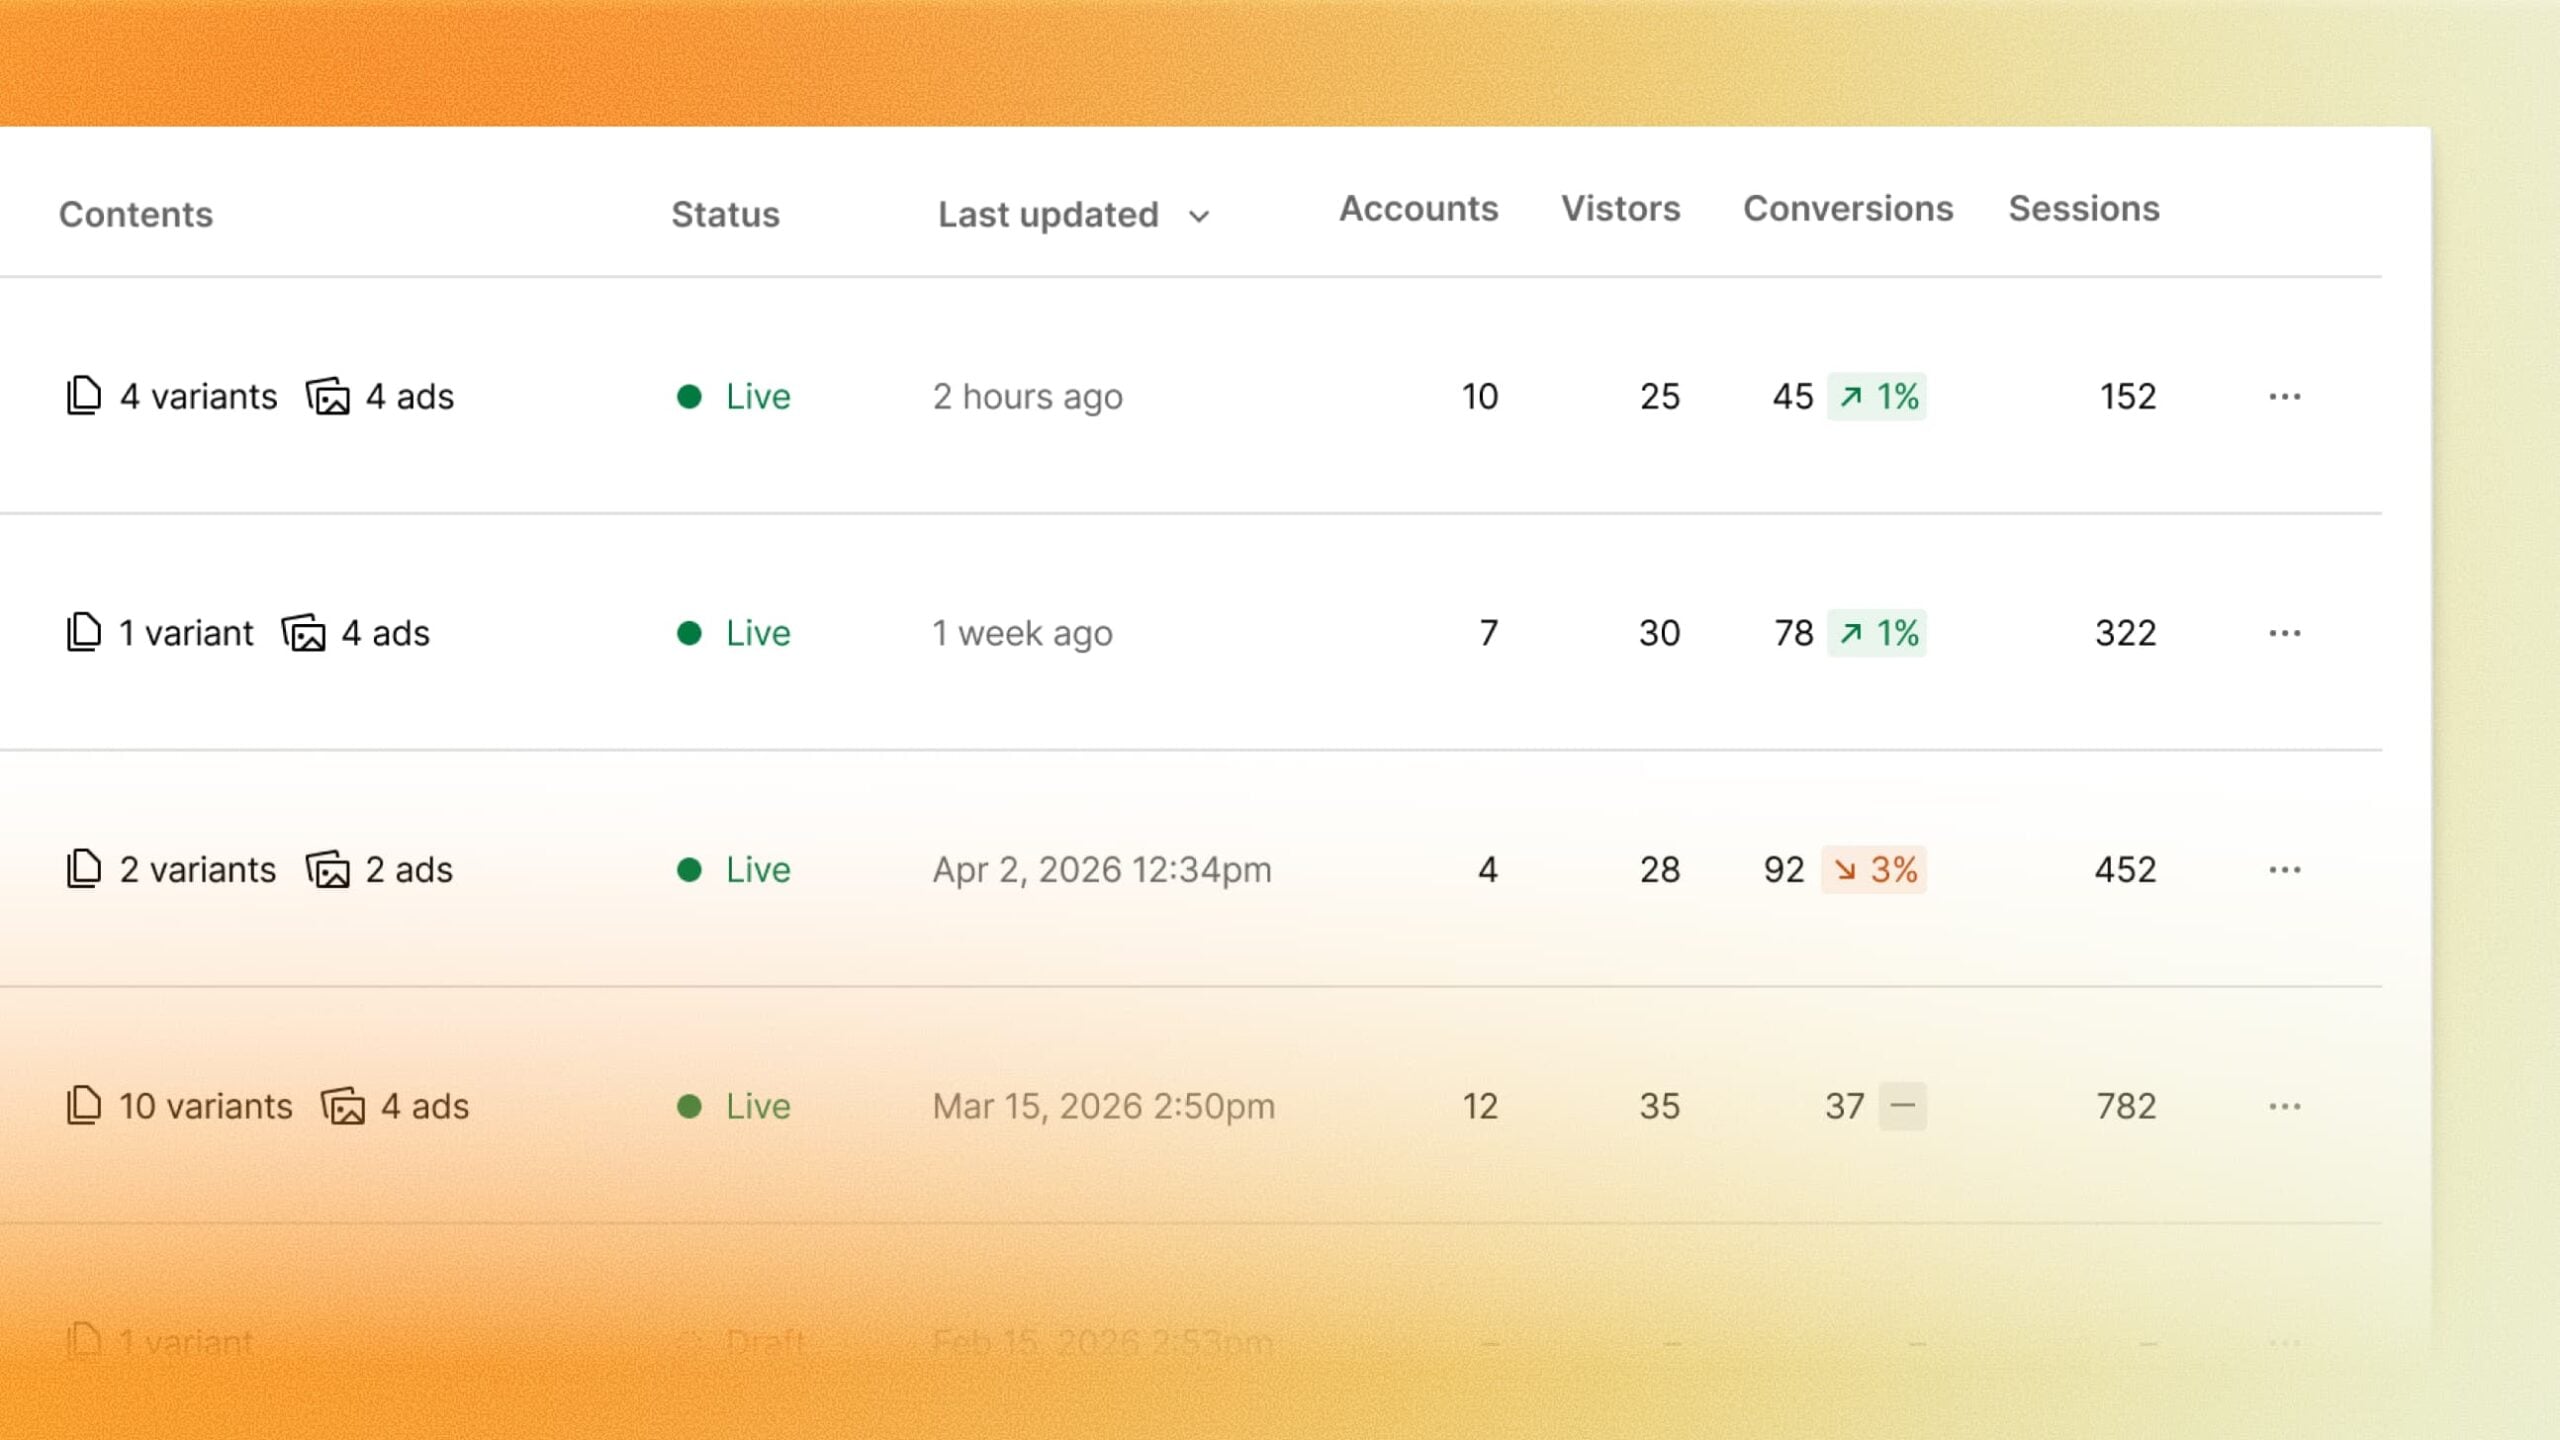
Task: Select the '4 variants' text
Action: click(x=198, y=396)
